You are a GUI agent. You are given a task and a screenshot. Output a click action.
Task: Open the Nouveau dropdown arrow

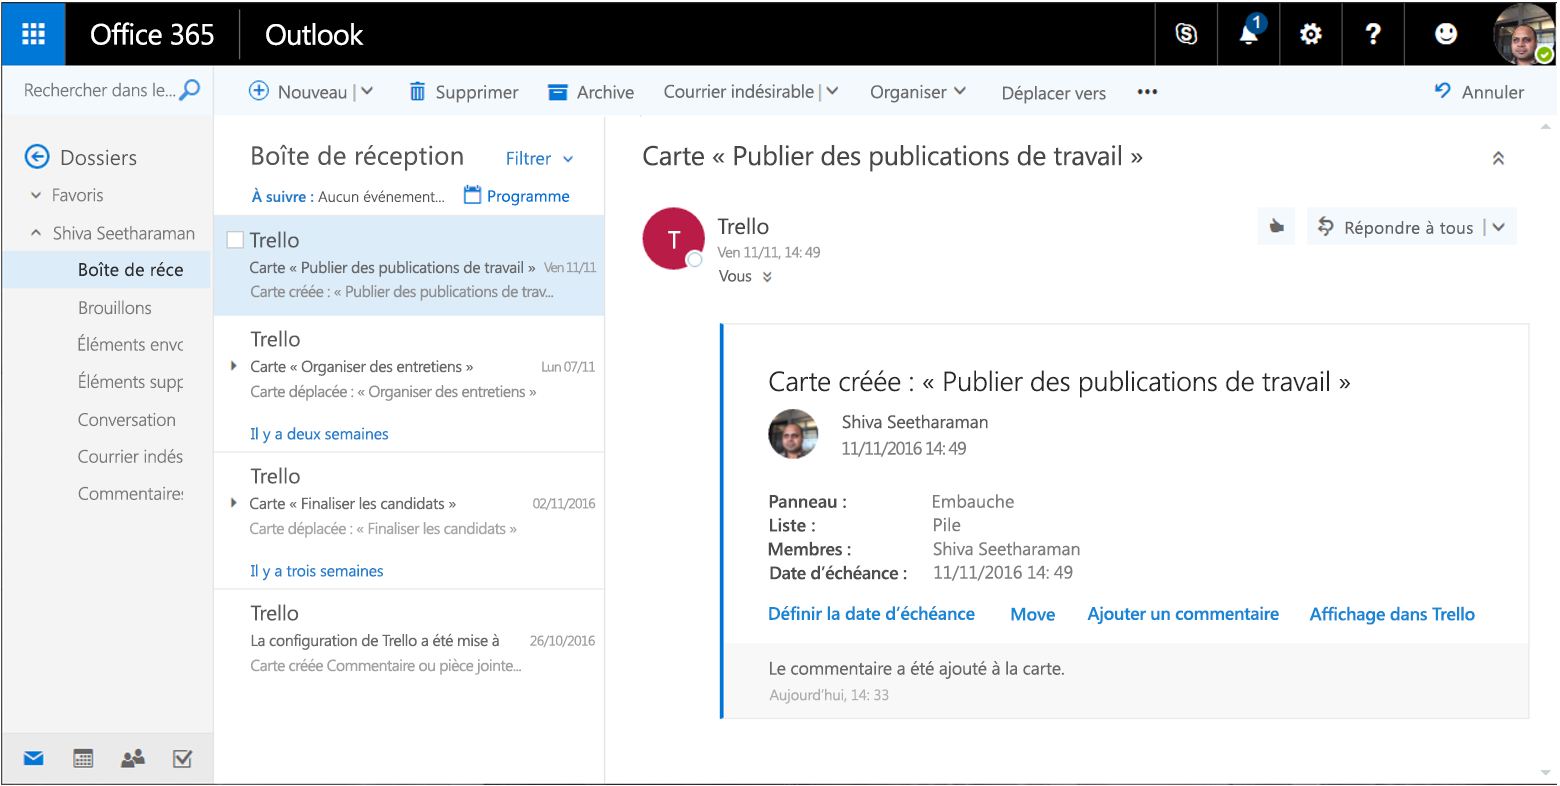pyautogui.click(x=367, y=91)
